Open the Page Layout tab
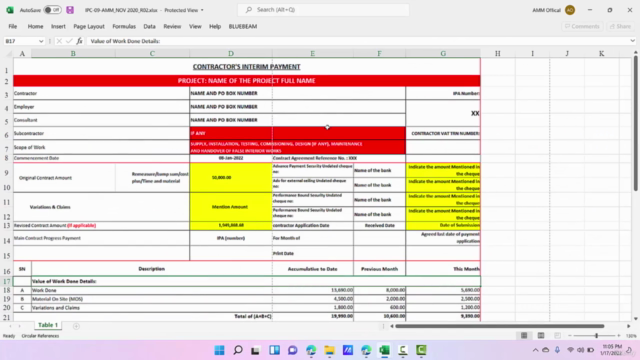The image size is (640, 360). (89, 26)
